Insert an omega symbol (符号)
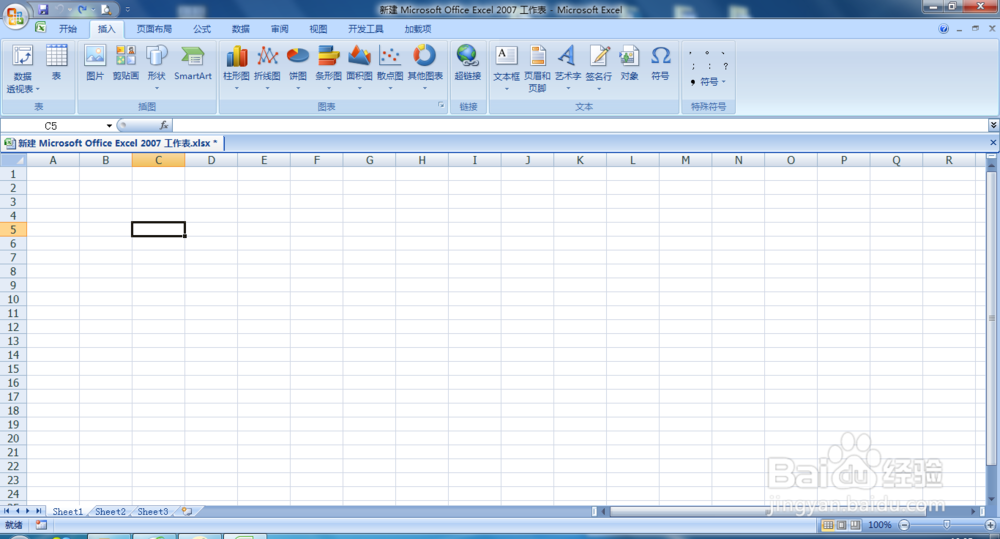Screen dimensions: 1000x539 tap(660, 63)
